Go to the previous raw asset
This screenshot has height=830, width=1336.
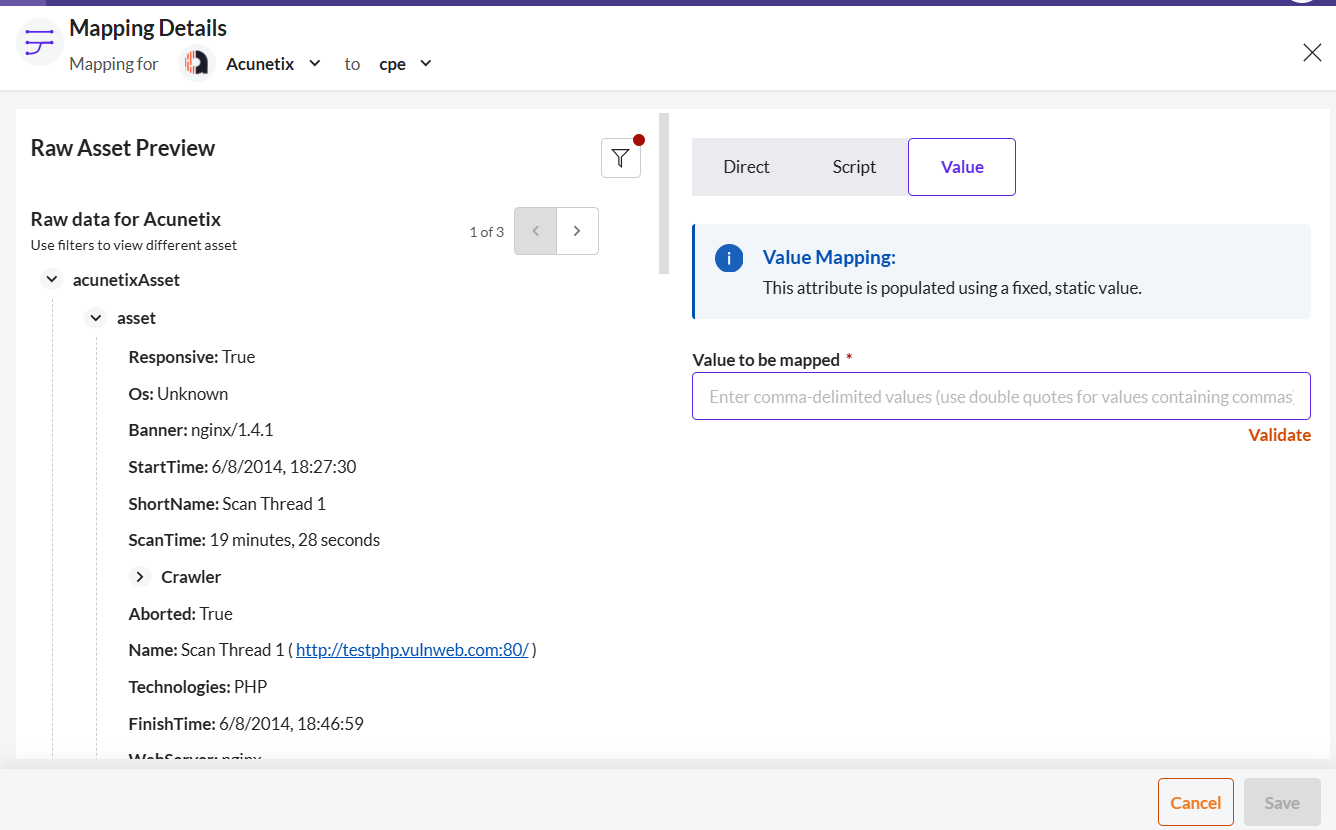point(536,231)
